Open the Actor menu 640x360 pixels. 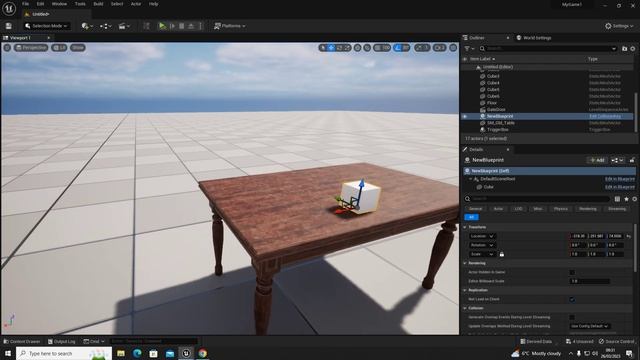tap(136, 4)
